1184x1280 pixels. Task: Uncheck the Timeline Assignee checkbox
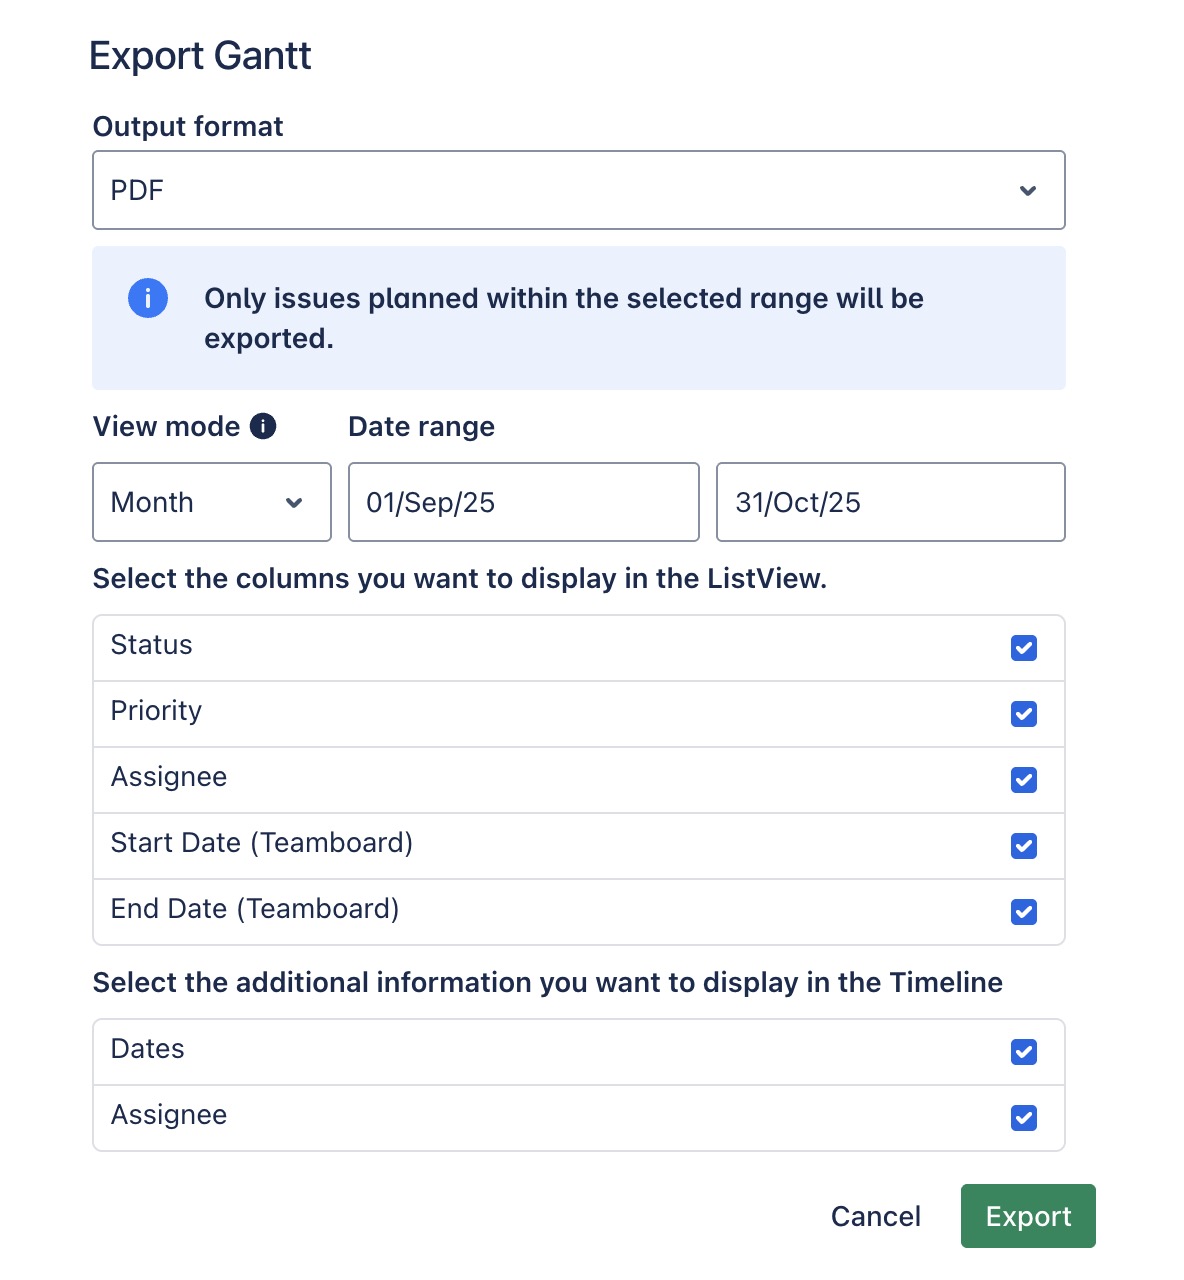(x=1023, y=1118)
